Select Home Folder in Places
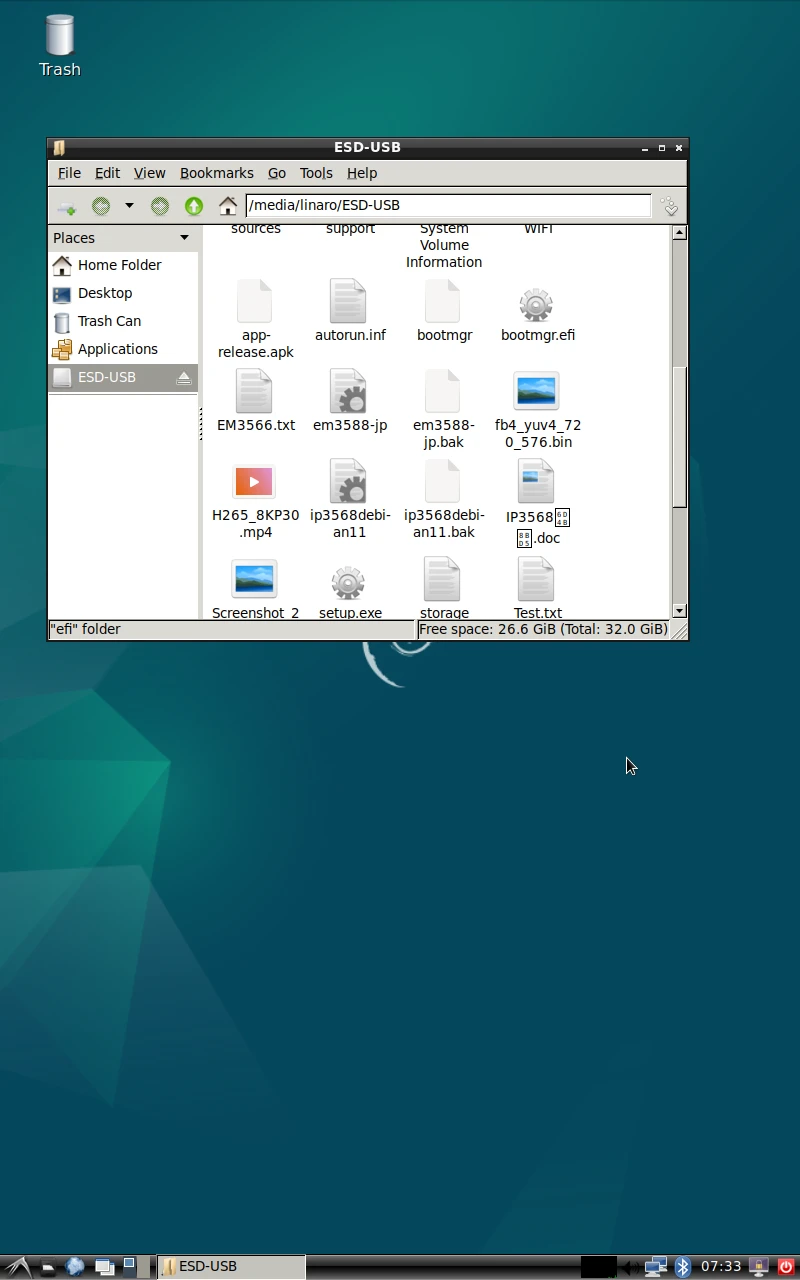This screenshot has height=1280, width=800. point(123,265)
